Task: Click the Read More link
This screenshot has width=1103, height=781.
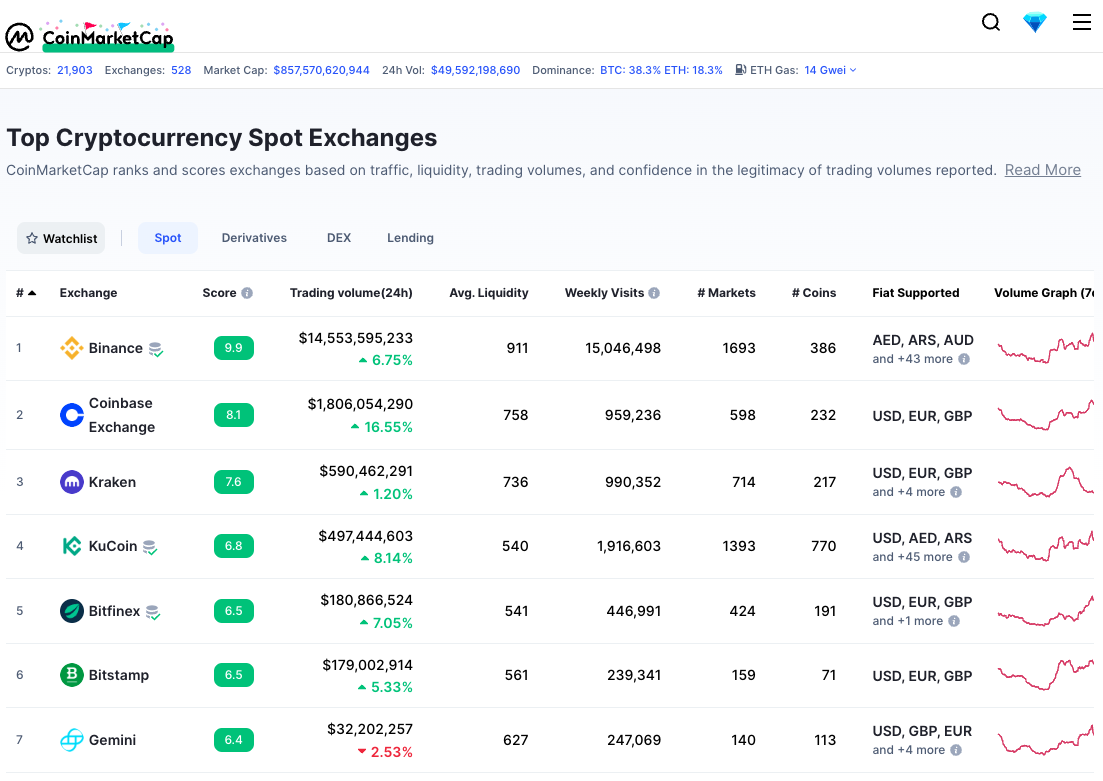Action: (x=1042, y=170)
